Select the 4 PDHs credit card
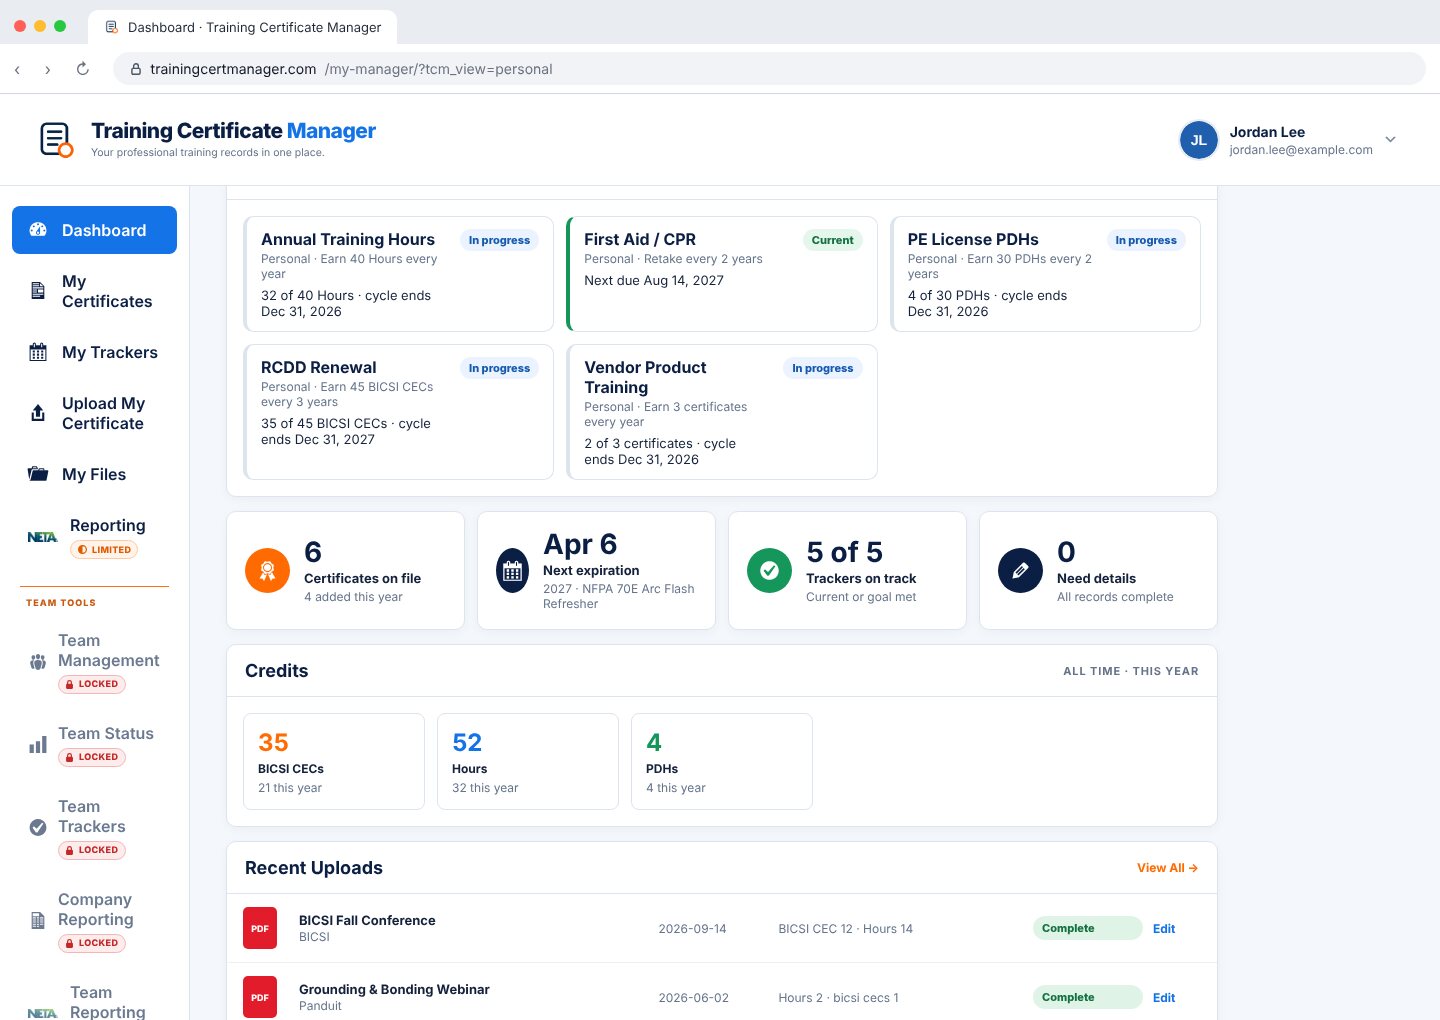 point(722,761)
